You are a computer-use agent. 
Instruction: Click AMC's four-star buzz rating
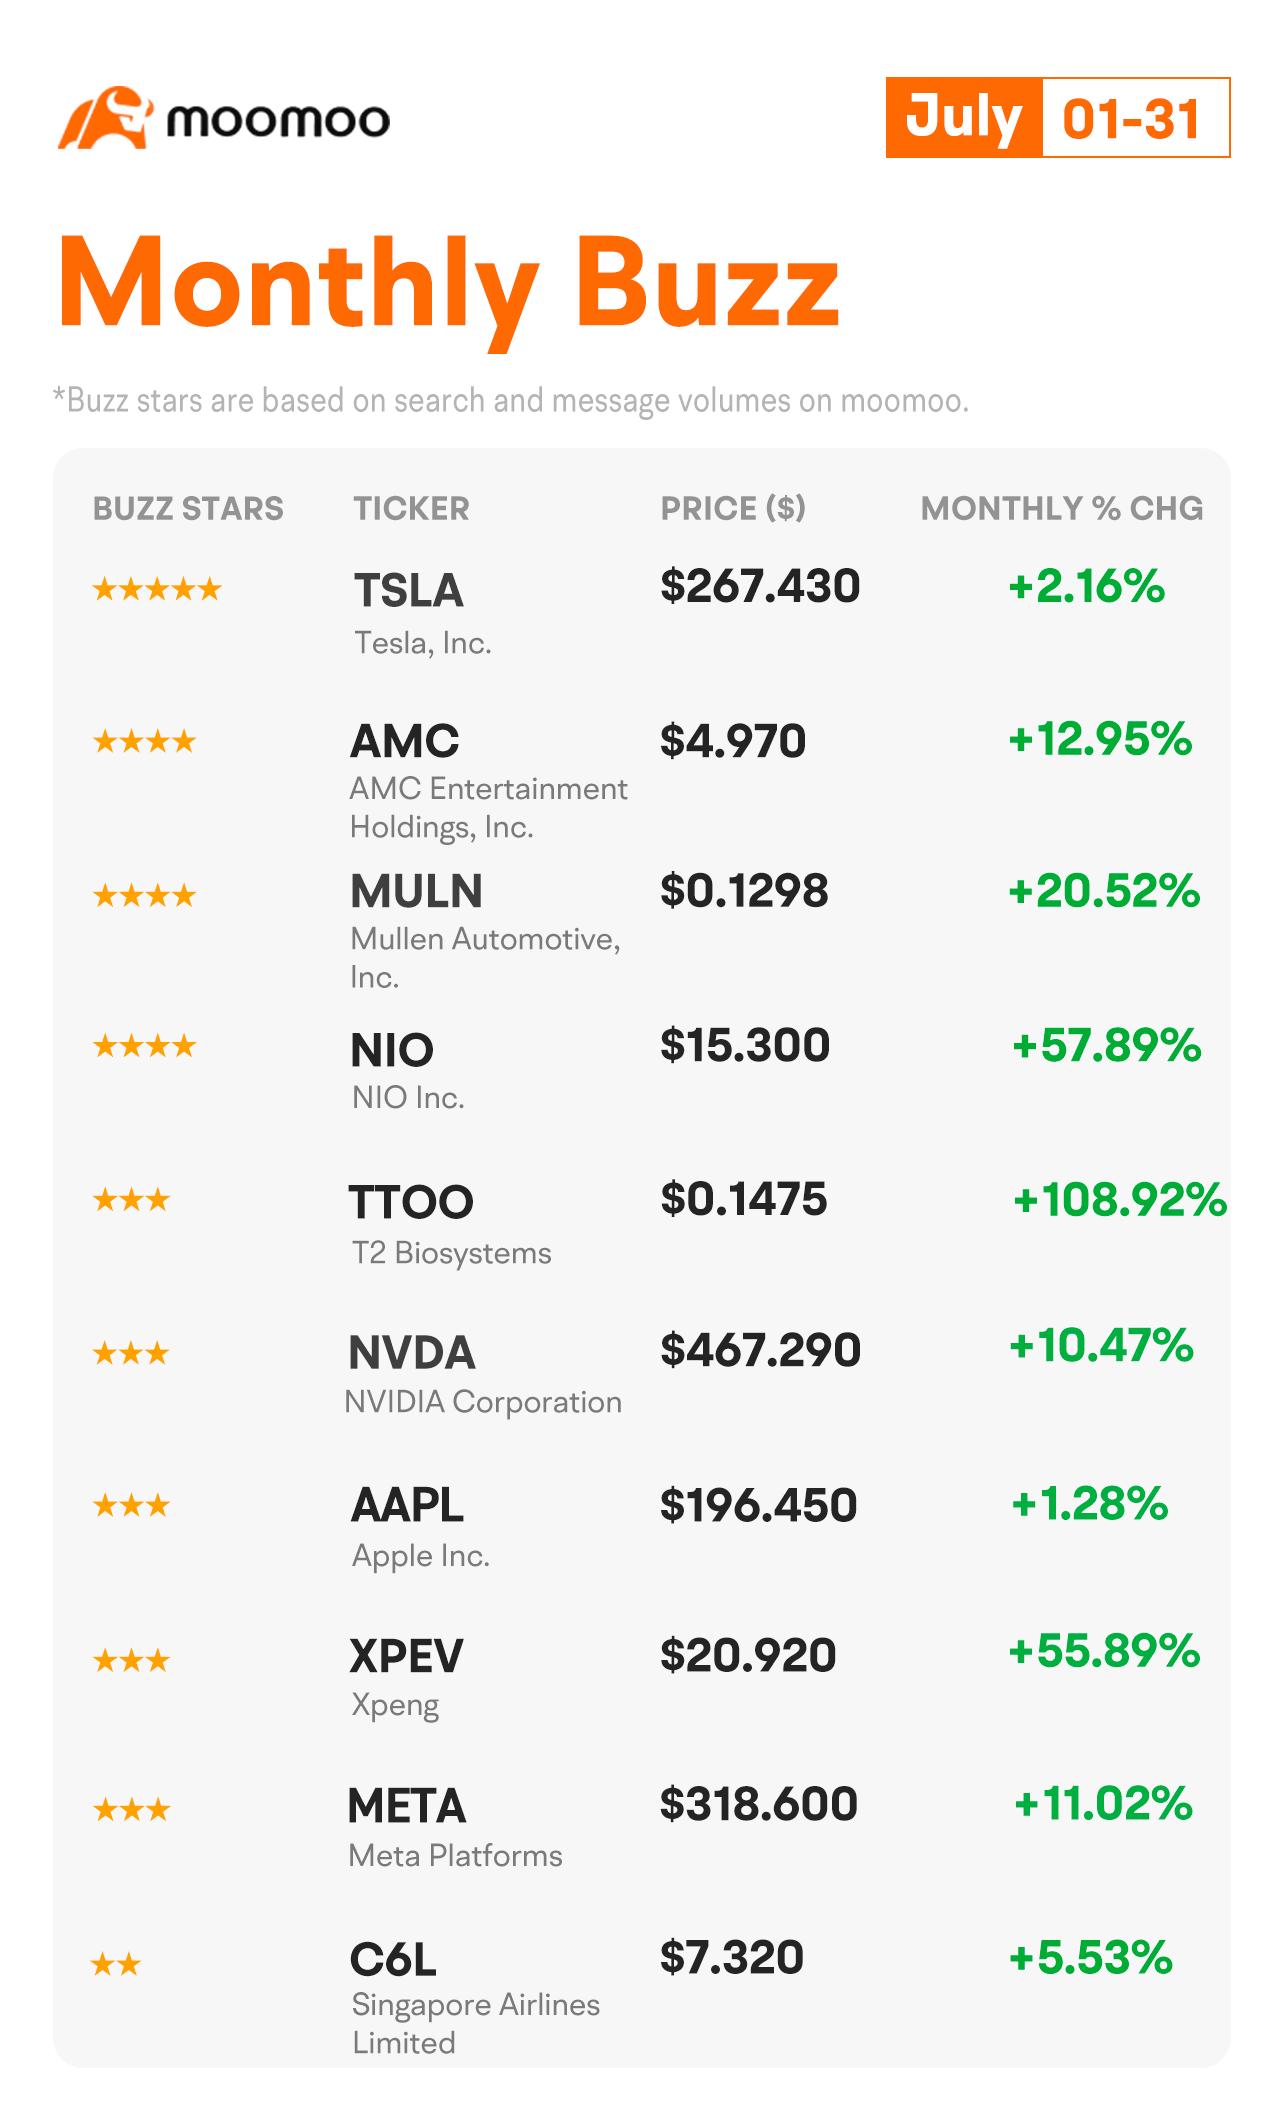(144, 741)
